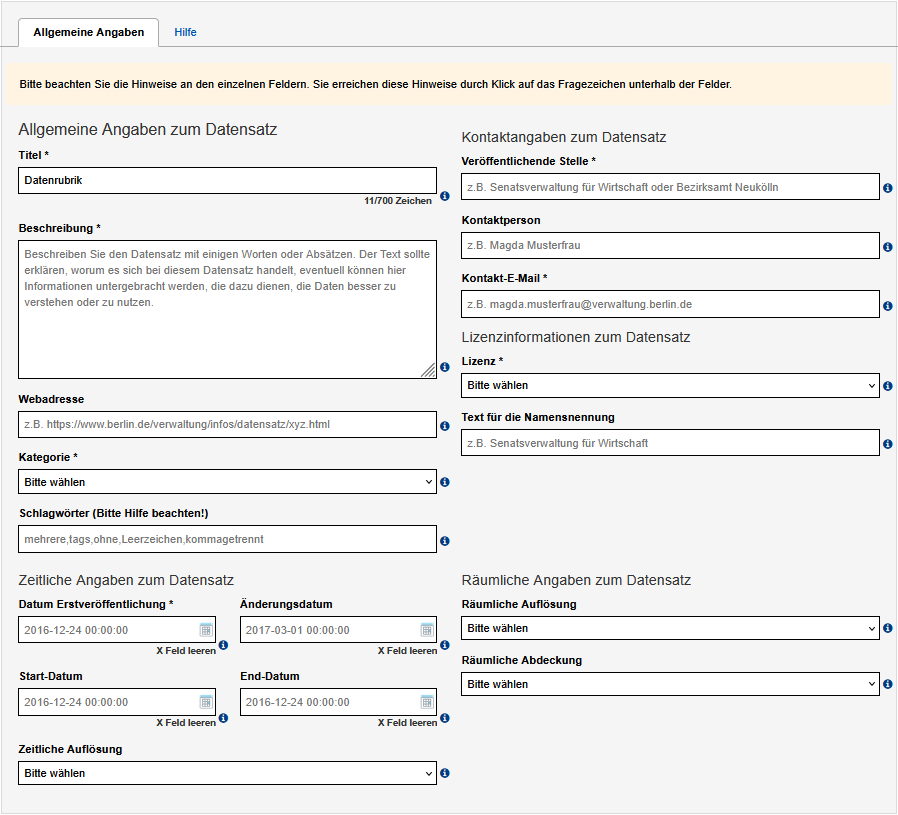Expand the Kategorie dropdown

(227, 482)
